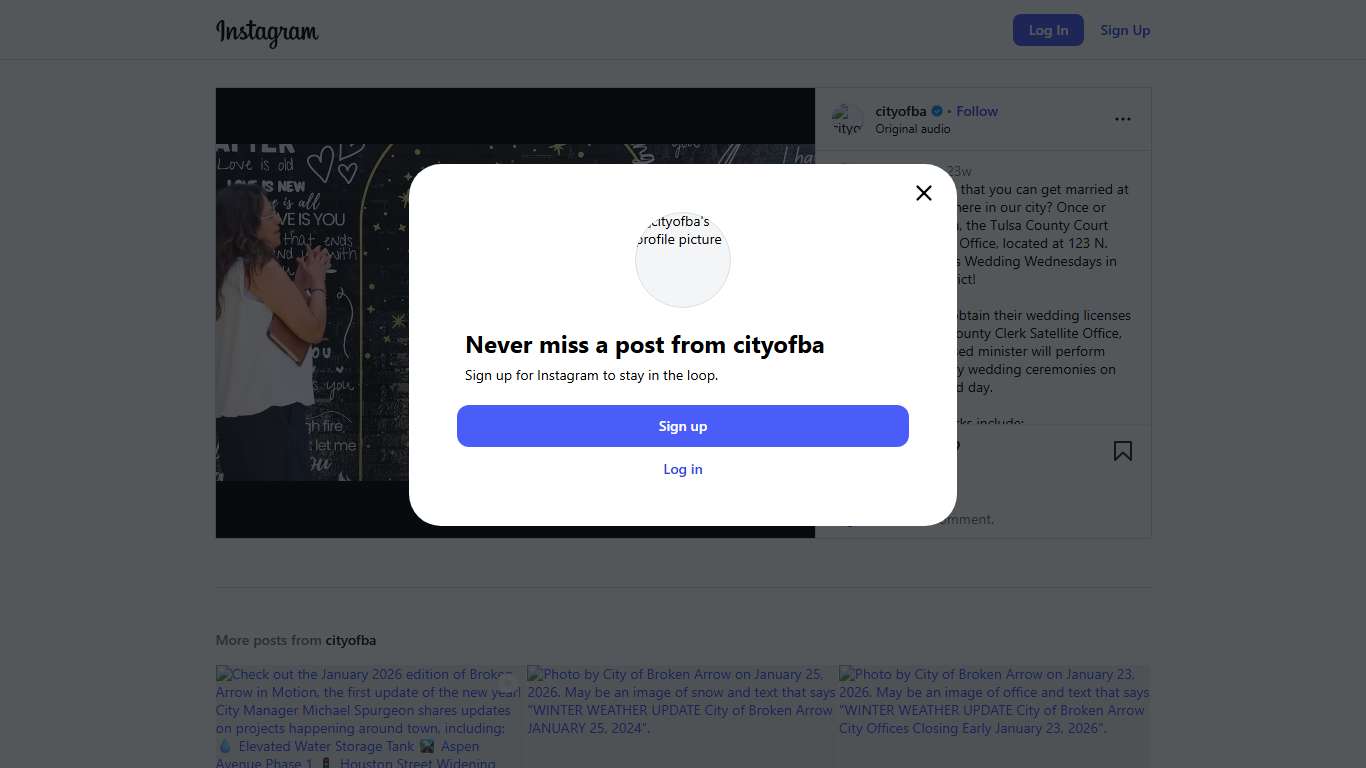Click the verified badge beside cityofba
1366x768 pixels.
point(937,111)
